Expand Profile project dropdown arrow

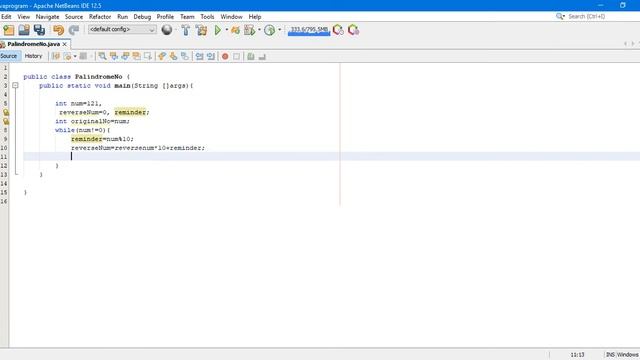pos(259,30)
